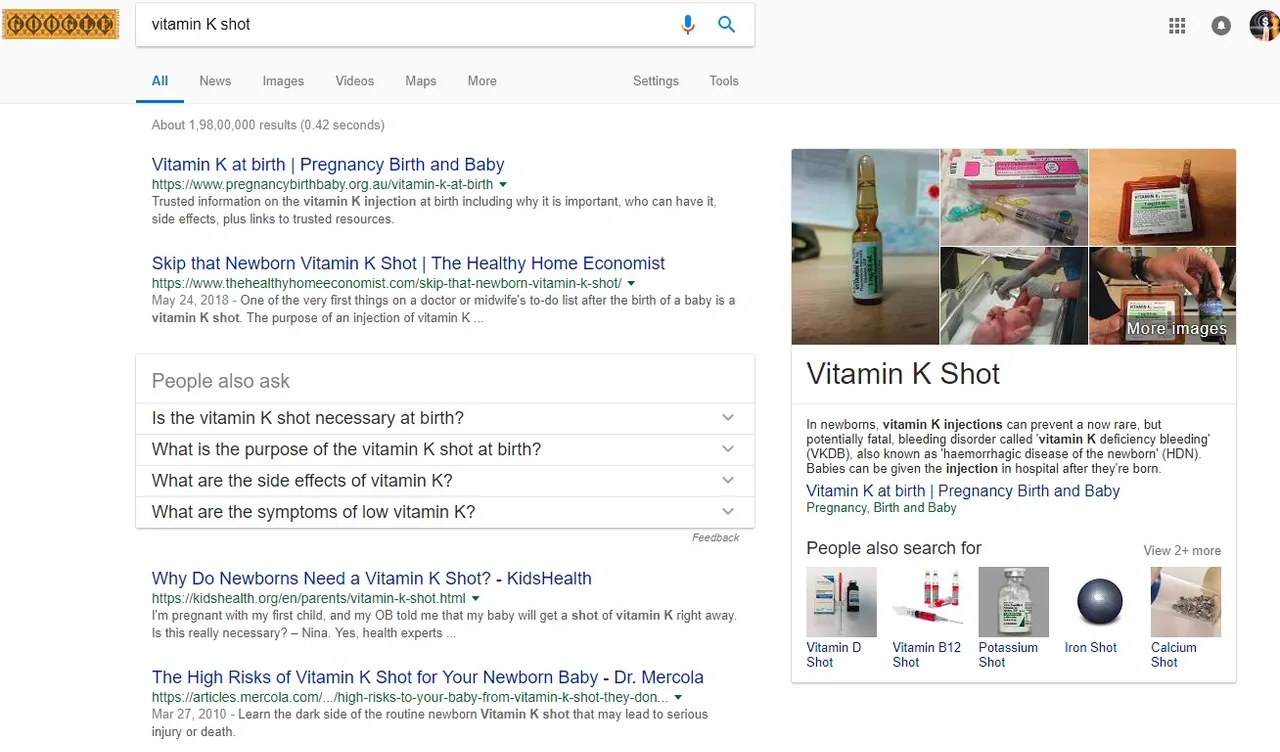Open 'The High Risks of Vitamin K Shot' Mercola result
This screenshot has width=1280, height=752.
coord(428,678)
